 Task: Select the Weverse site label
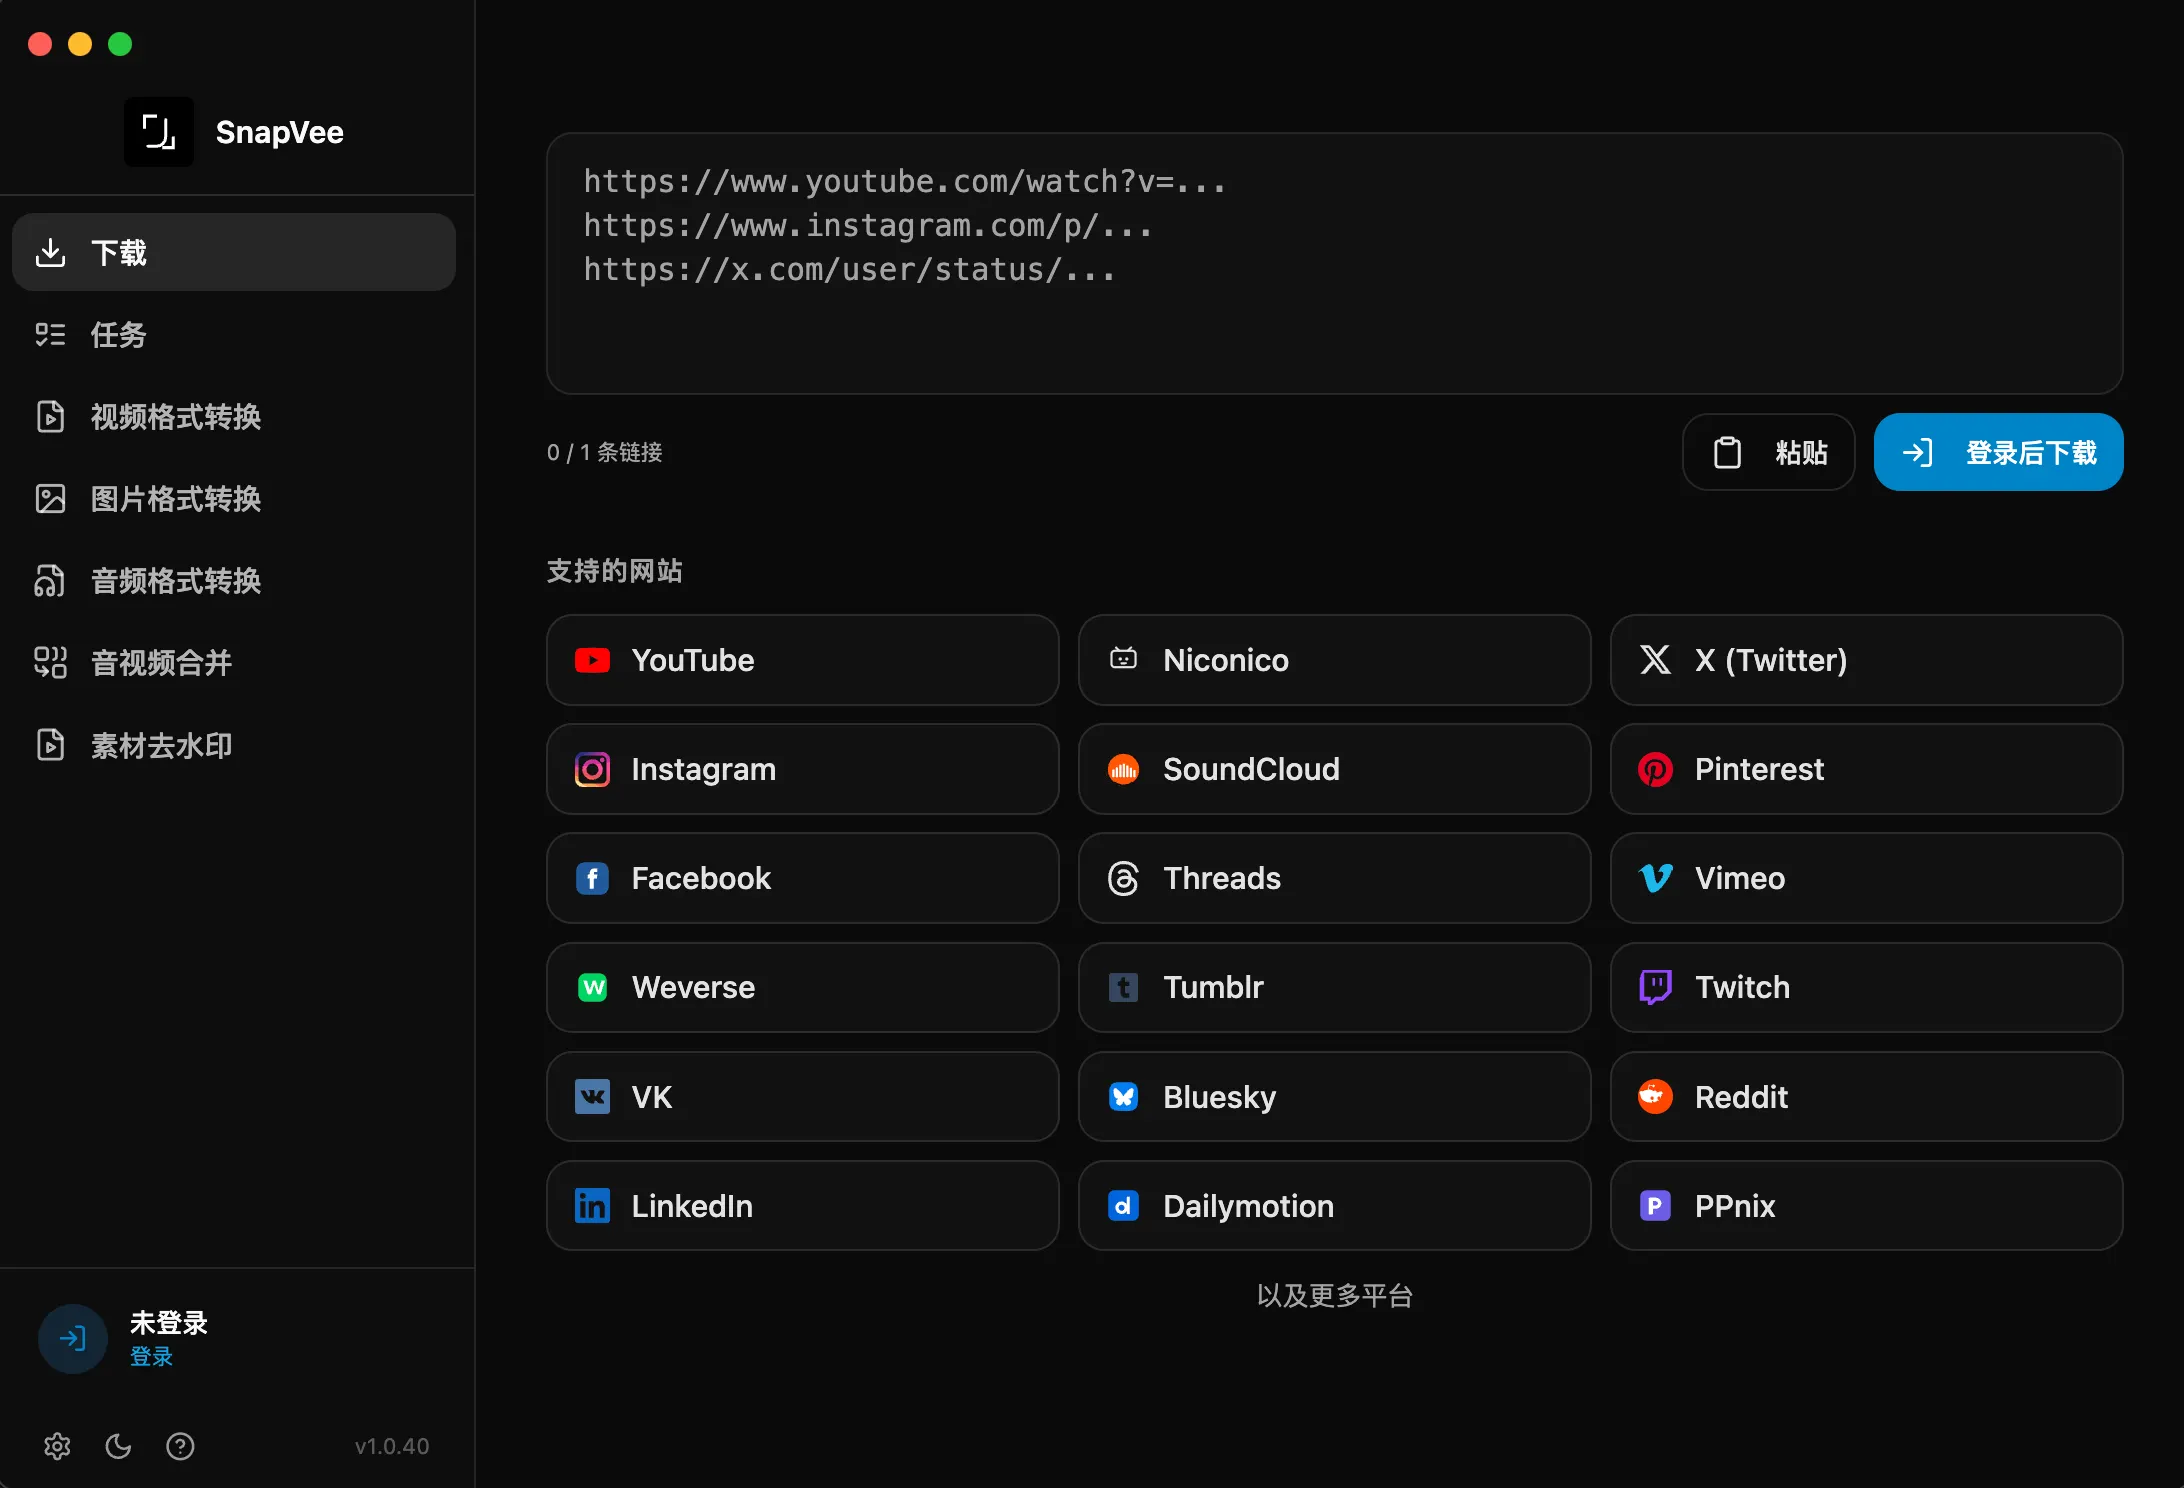(693, 987)
